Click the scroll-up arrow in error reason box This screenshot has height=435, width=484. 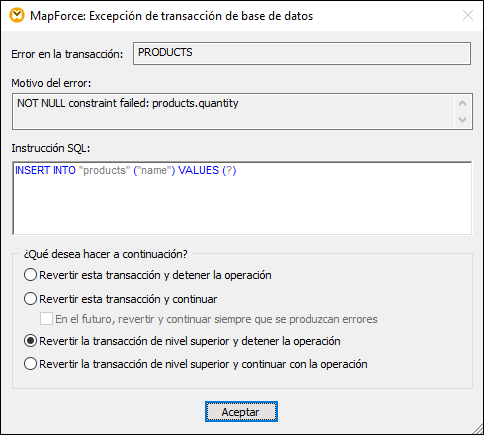(x=462, y=104)
